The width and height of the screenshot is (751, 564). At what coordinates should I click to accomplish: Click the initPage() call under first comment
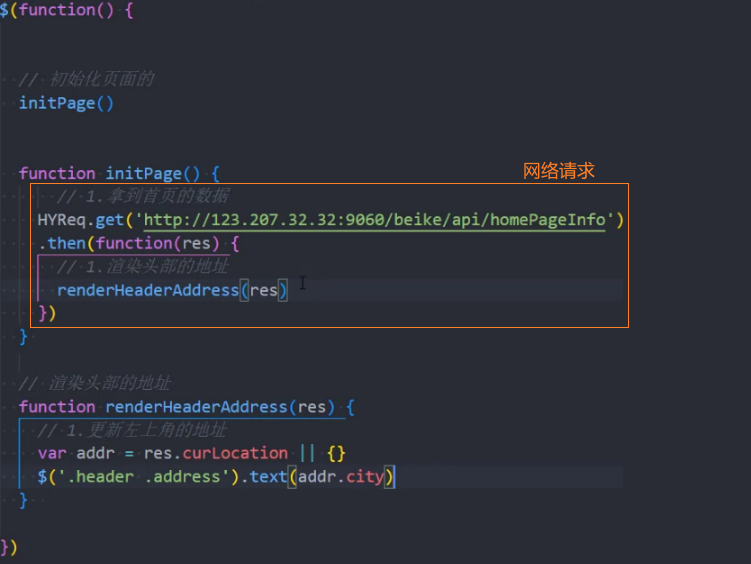(66, 103)
